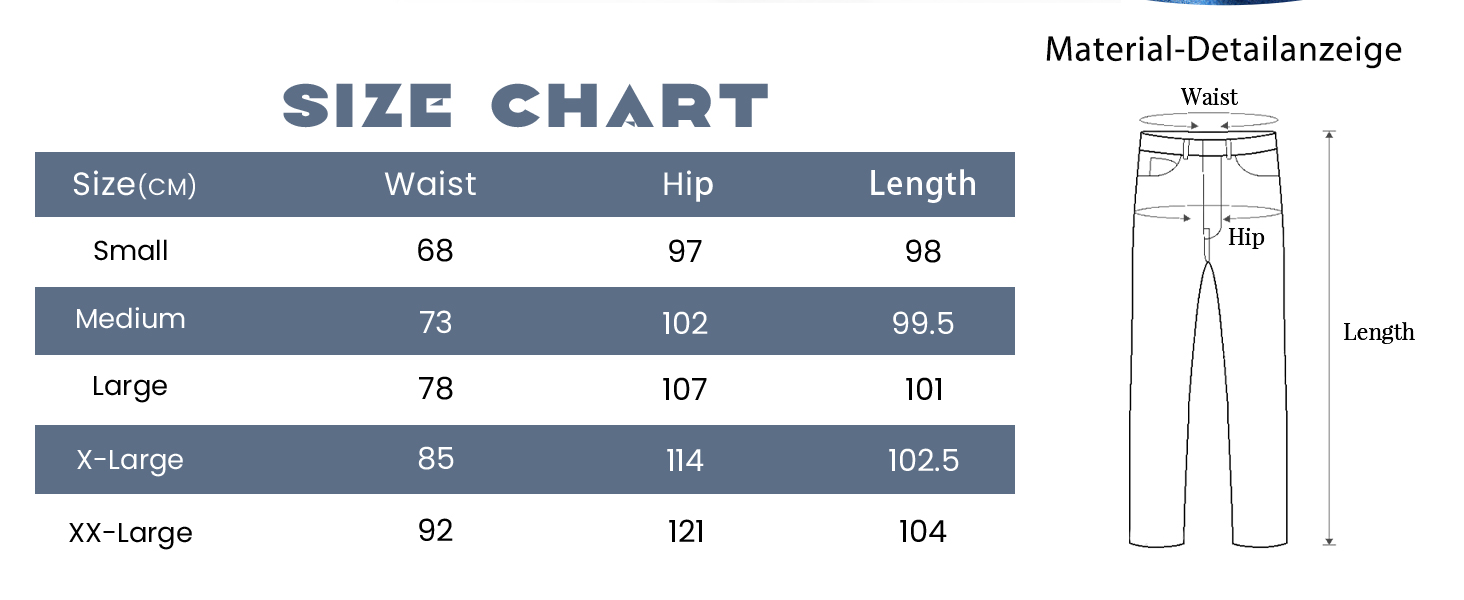Click the Large size row label
This screenshot has width=1464, height=600.
[130, 387]
